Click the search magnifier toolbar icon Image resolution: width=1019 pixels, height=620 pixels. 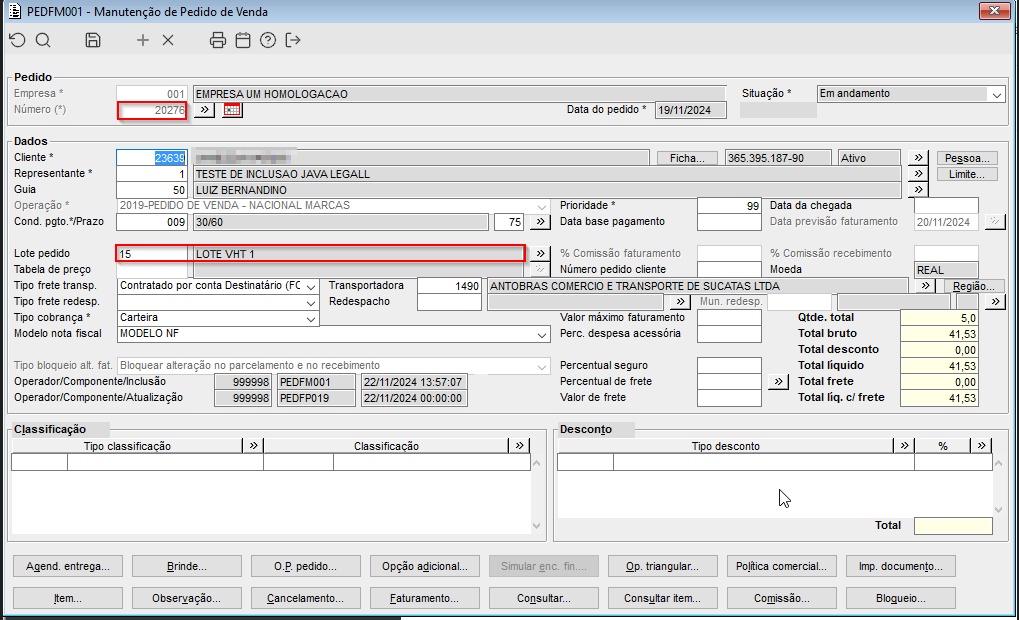[43, 40]
